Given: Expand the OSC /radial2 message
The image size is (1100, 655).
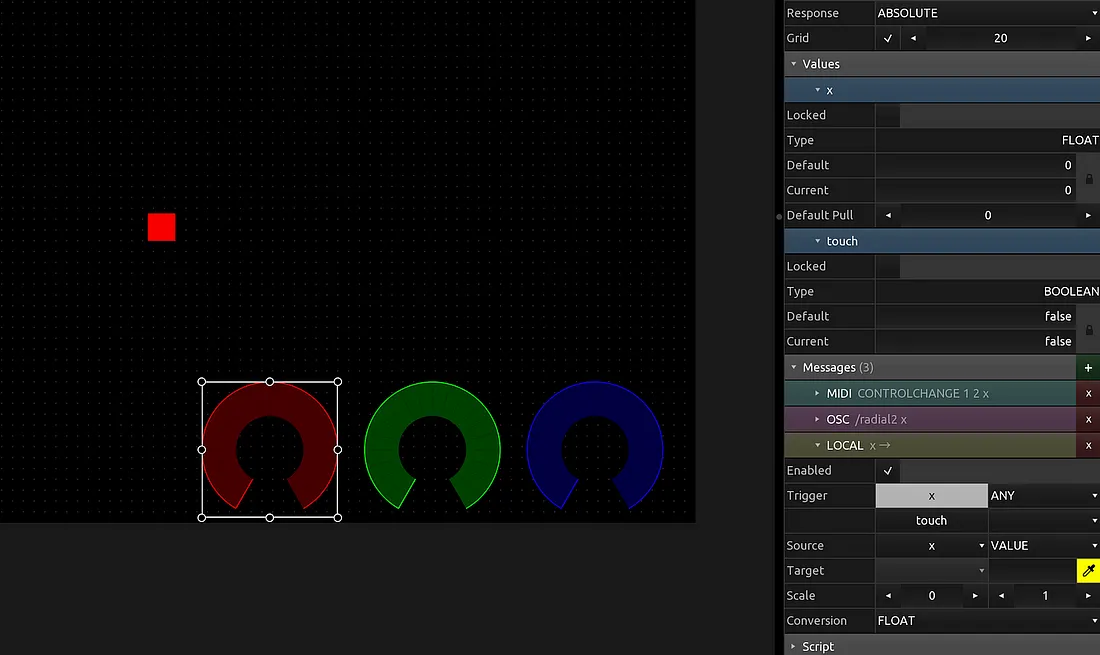Looking at the screenshot, I should click(817, 419).
